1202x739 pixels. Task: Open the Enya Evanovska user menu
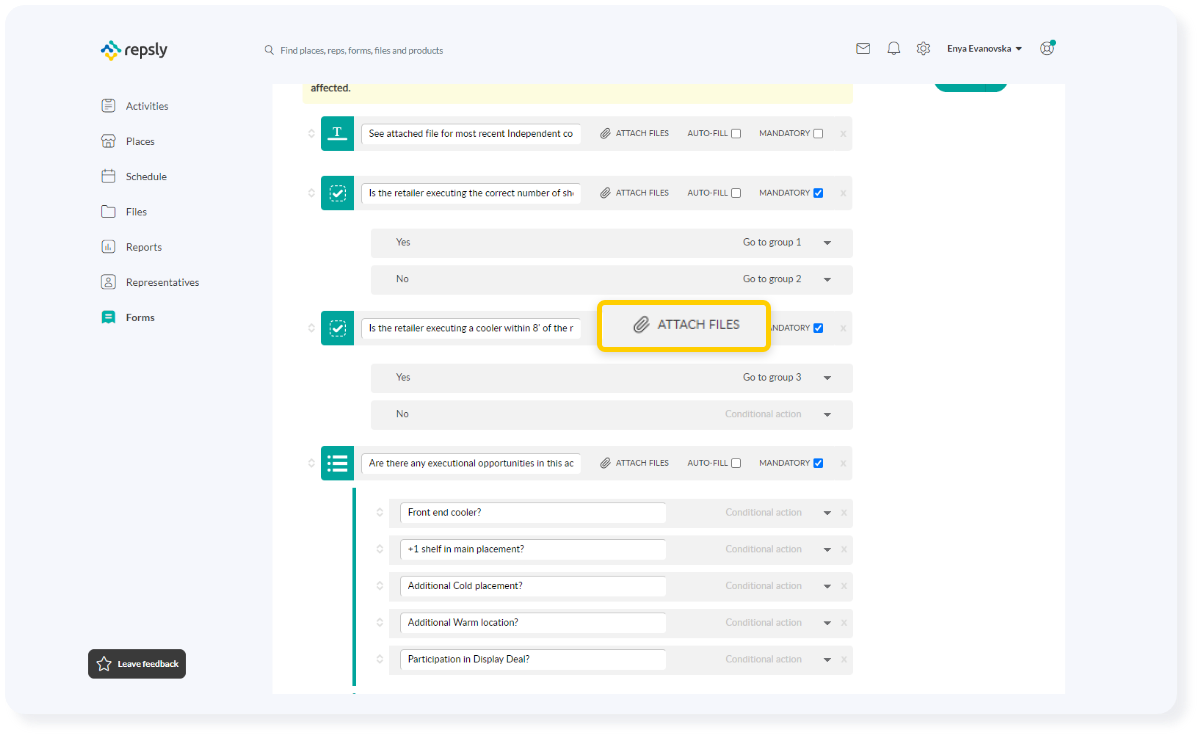tap(984, 49)
